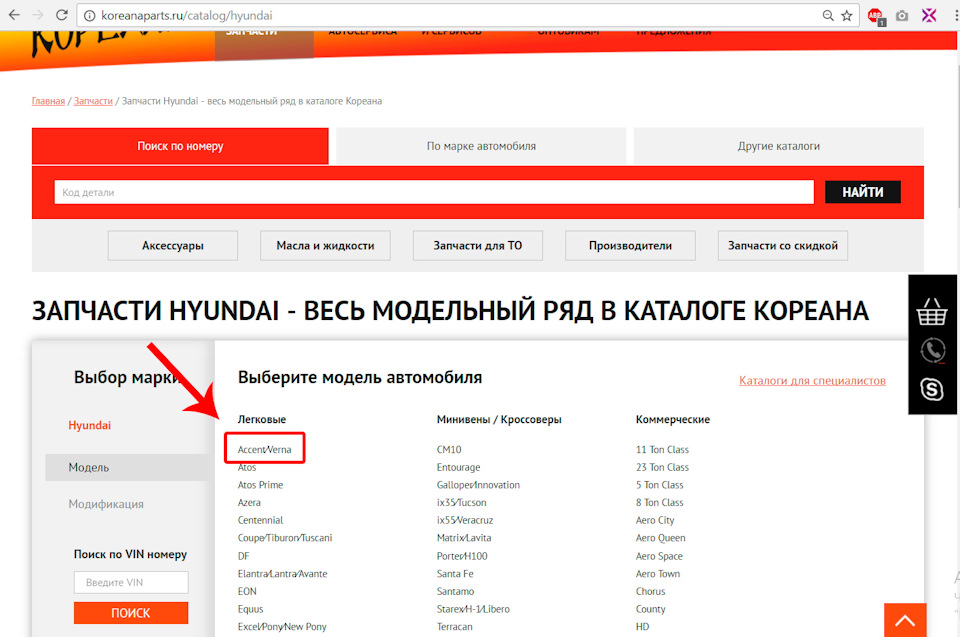Open Масла и жидкости category
960x637 pixels.
tap(325, 246)
